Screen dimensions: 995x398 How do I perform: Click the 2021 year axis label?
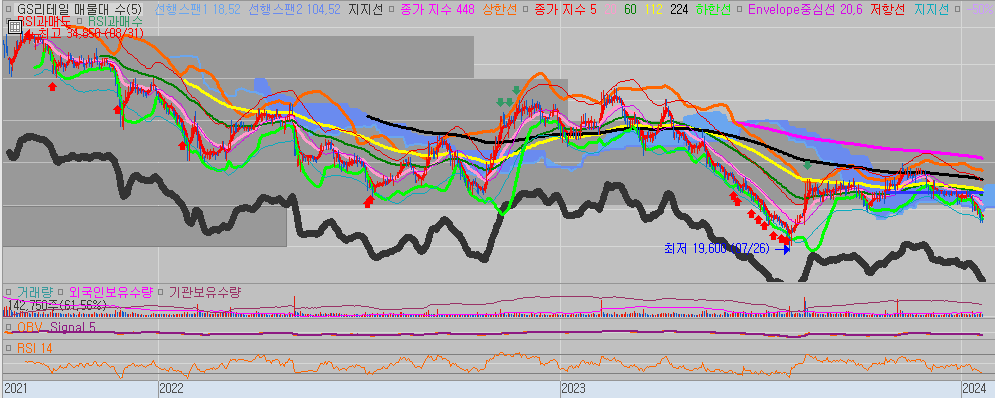click(x=16, y=388)
